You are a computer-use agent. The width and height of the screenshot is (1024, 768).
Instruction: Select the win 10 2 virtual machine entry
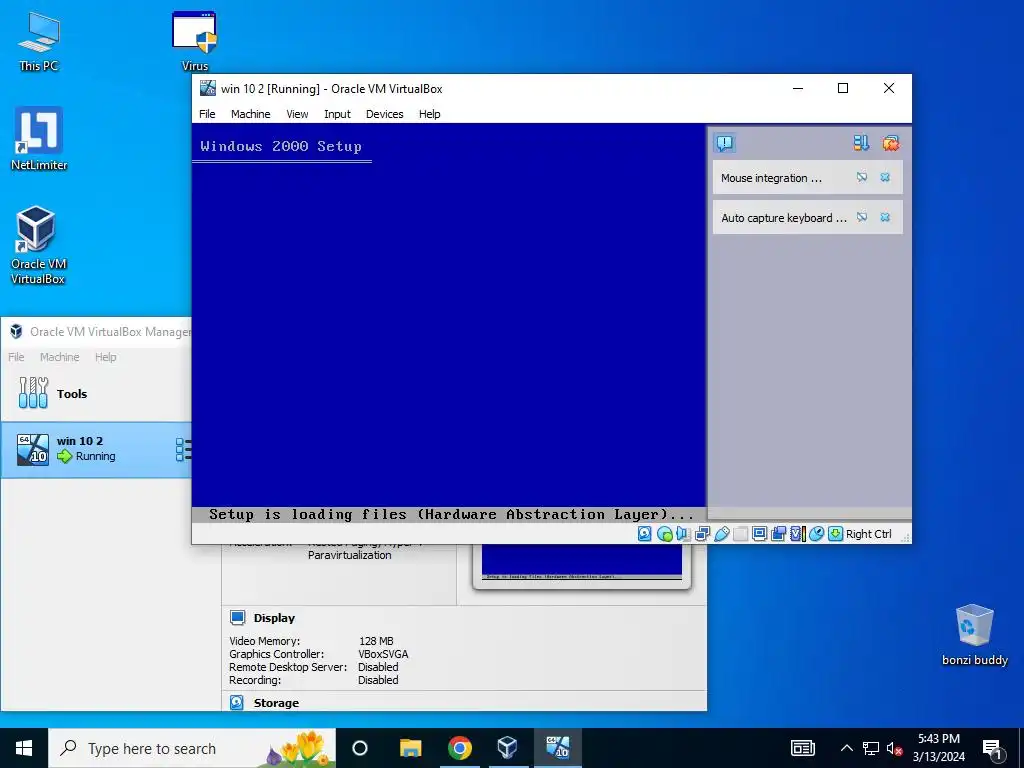coord(97,449)
